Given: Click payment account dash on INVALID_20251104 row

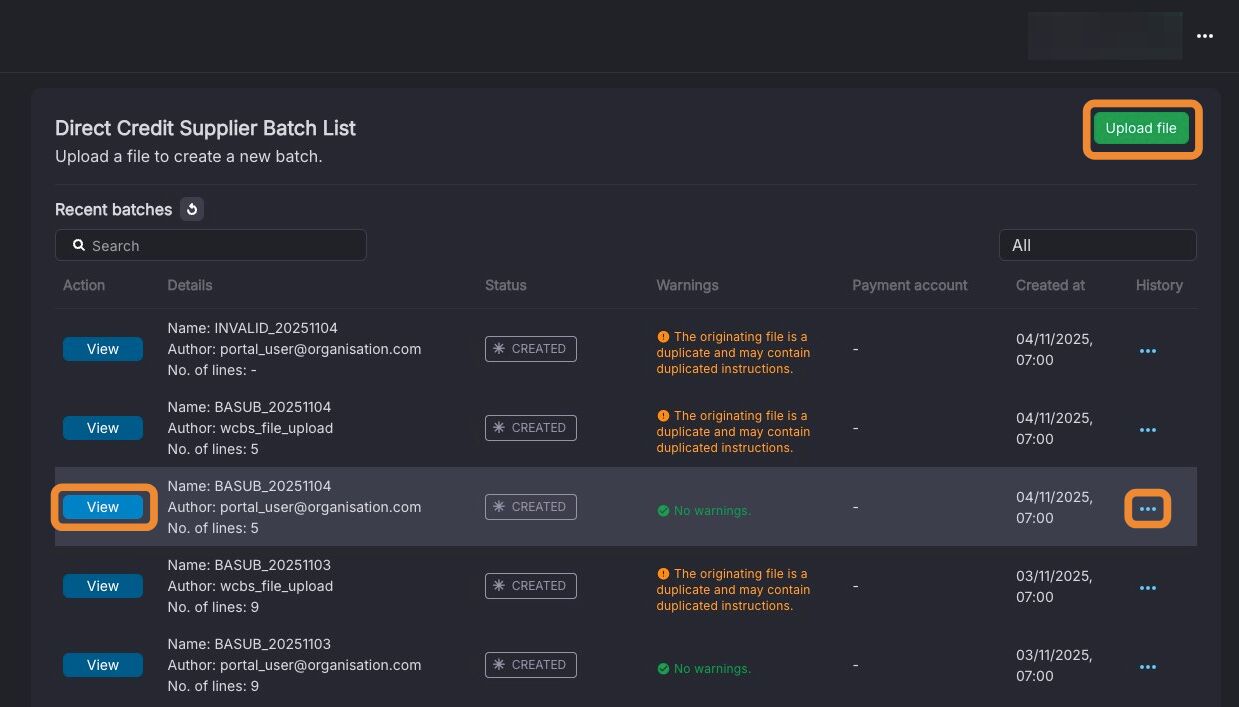Looking at the screenshot, I should pyautogui.click(x=855, y=349).
